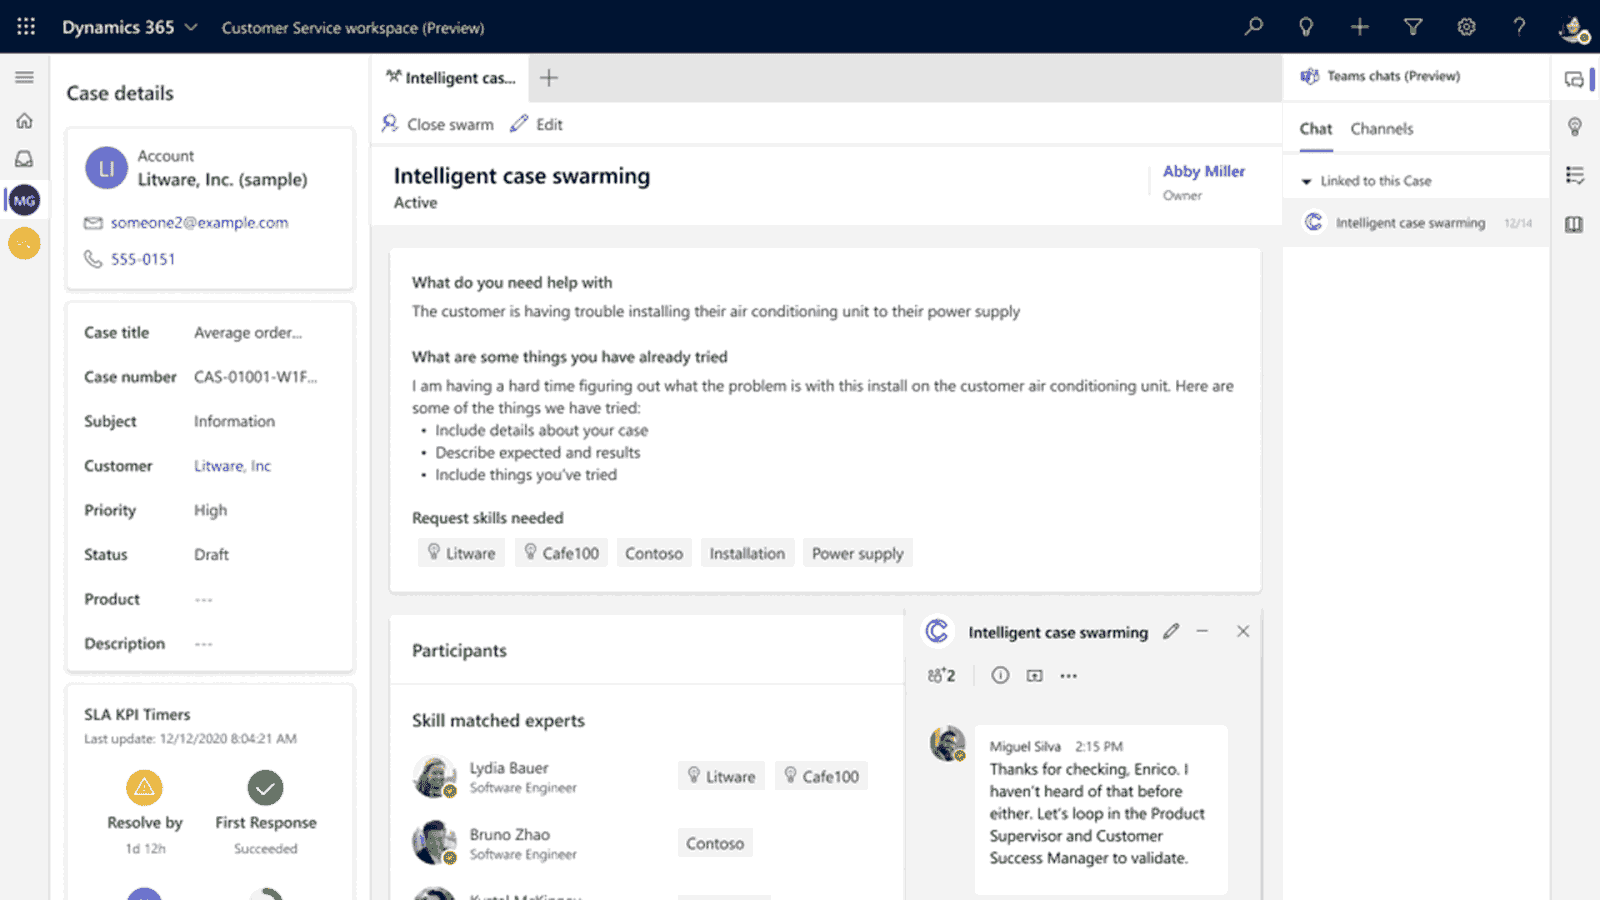
Task: Expand the Dynamics 365 app switcher dropdown
Action: point(191,27)
